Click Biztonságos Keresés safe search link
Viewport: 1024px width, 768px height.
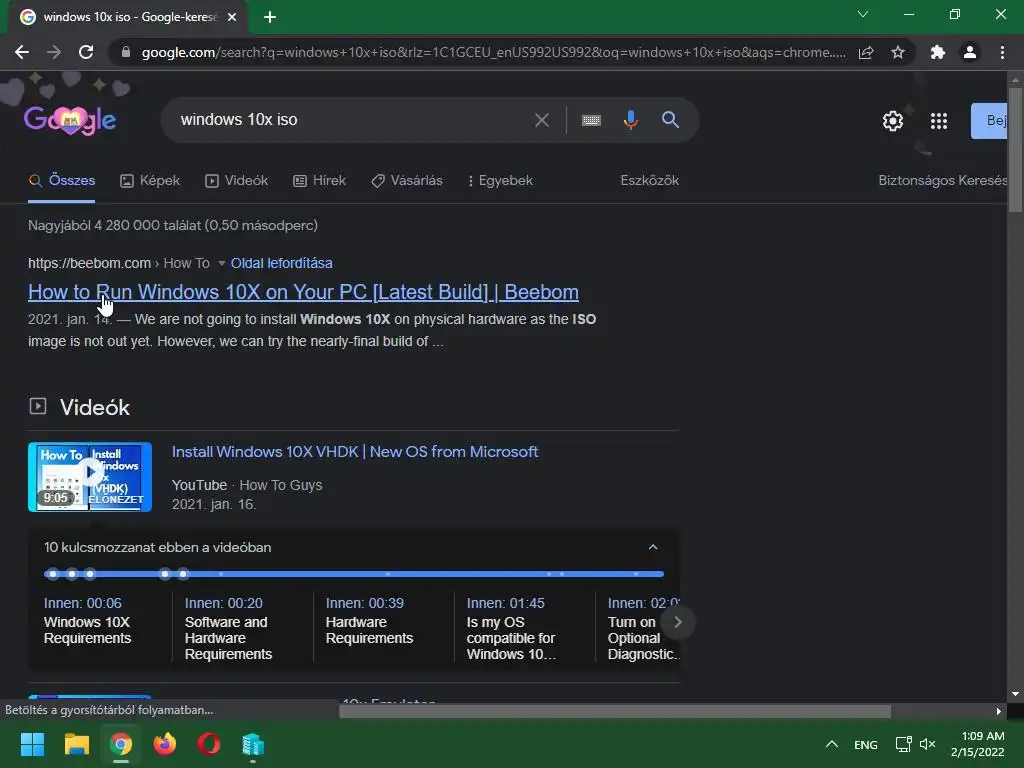[942, 180]
